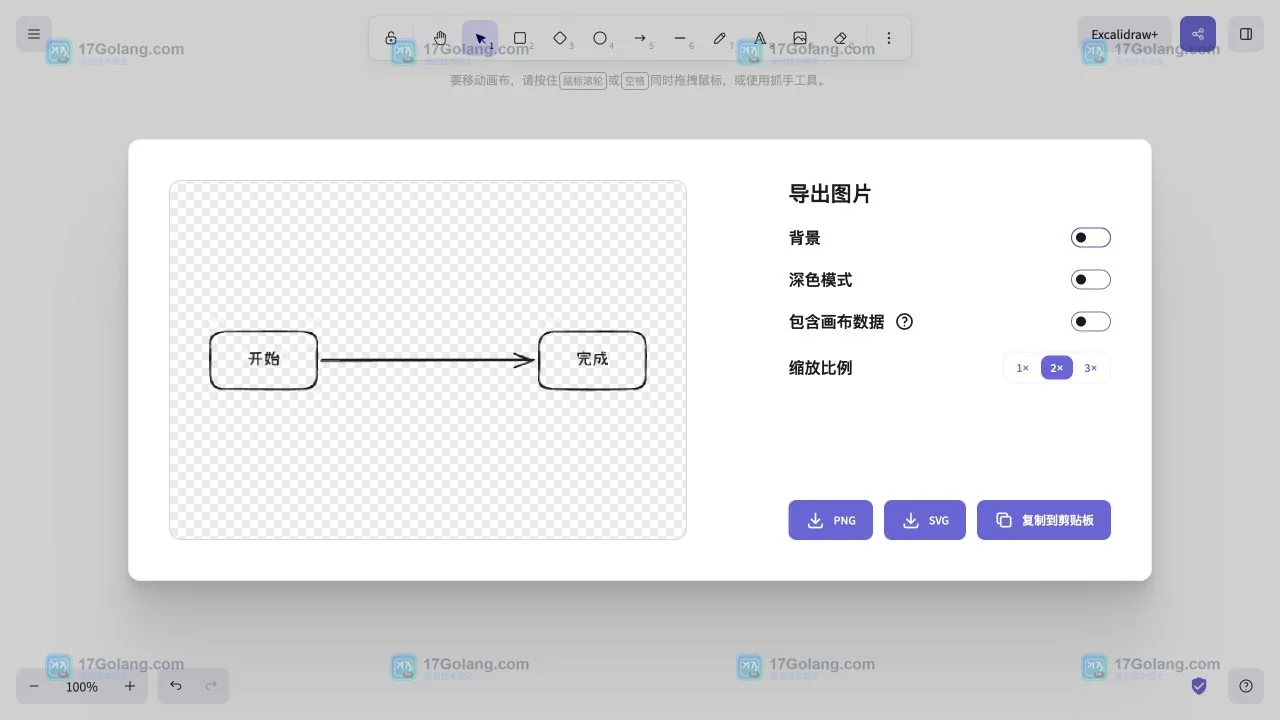Select 2× scale option
This screenshot has height=720, width=1280.
click(1057, 368)
